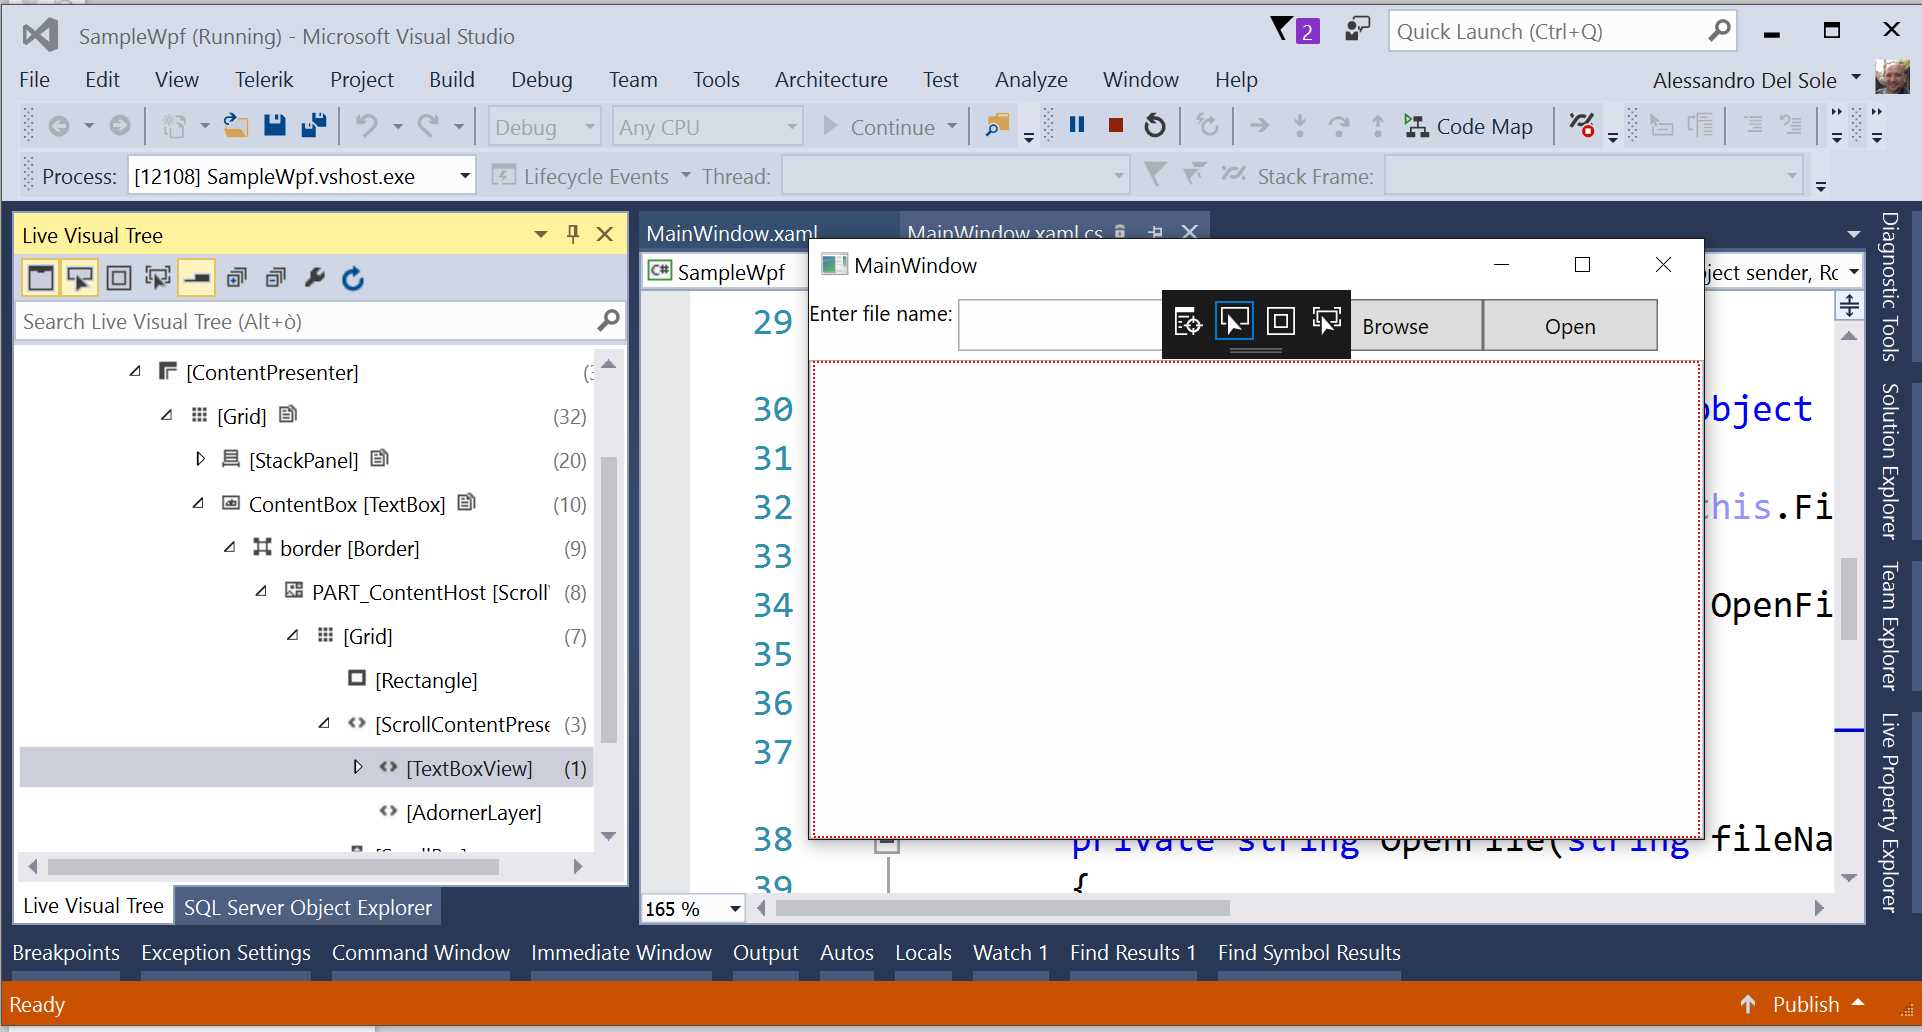Click the Live Visual Tree vertical scrollbar thumb
This screenshot has height=1032, width=1922.
[609, 599]
